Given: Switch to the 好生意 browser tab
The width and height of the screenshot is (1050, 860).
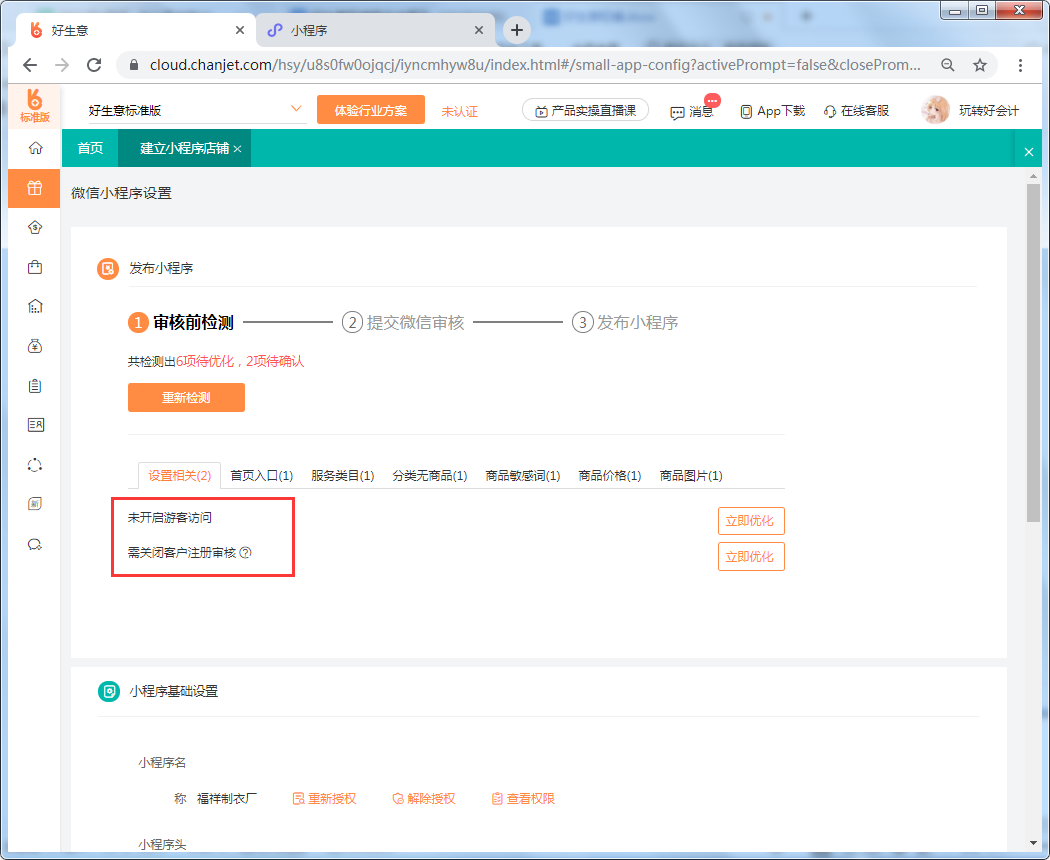Looking at the screenshot, I should pyautogui.click(x=133, y=30).
